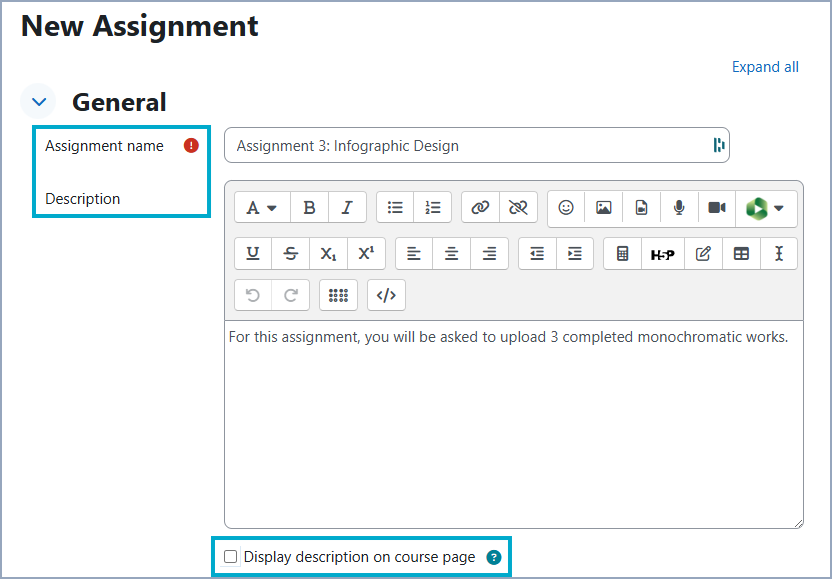Toggle bold formatting
Image resolution: width=832 pixels, height=579 pixels.
click(309, 208)
